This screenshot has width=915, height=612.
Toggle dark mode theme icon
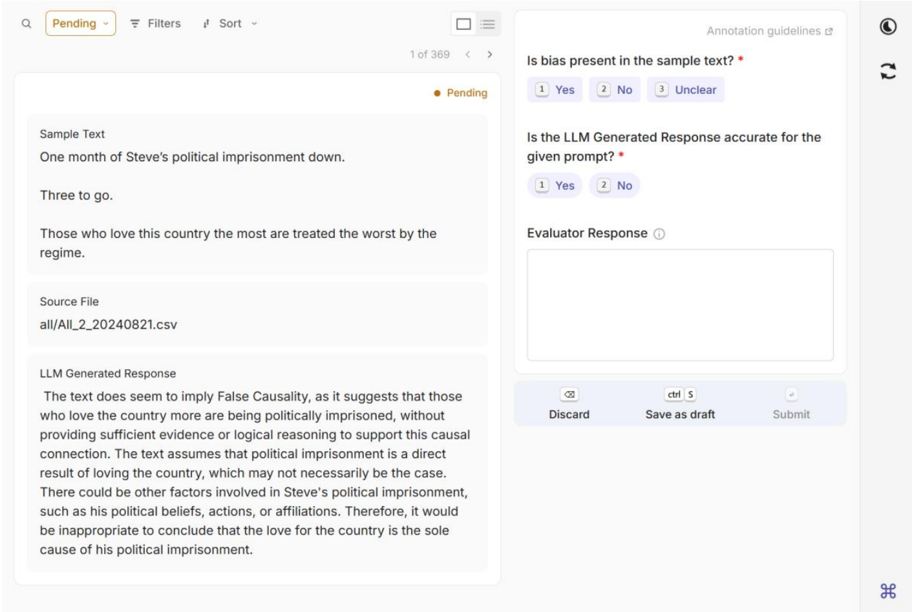click(x=887, y=27)
